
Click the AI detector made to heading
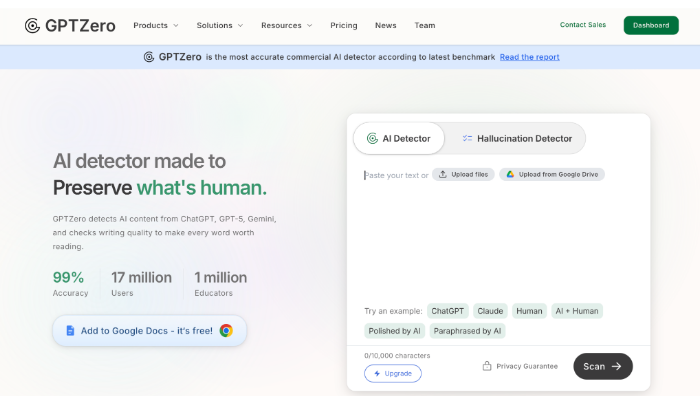pyautogui.click(x=139, y=161)
